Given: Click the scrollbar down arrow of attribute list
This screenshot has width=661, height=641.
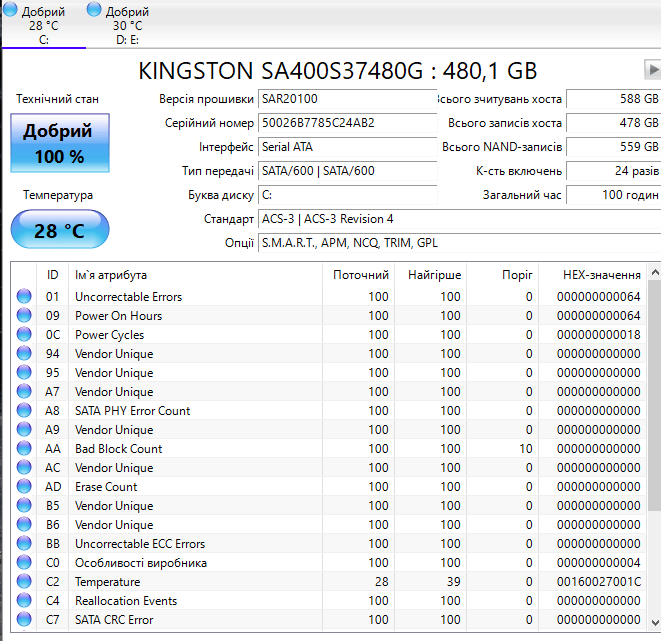Looking at the screenshot, I should 655,622.
